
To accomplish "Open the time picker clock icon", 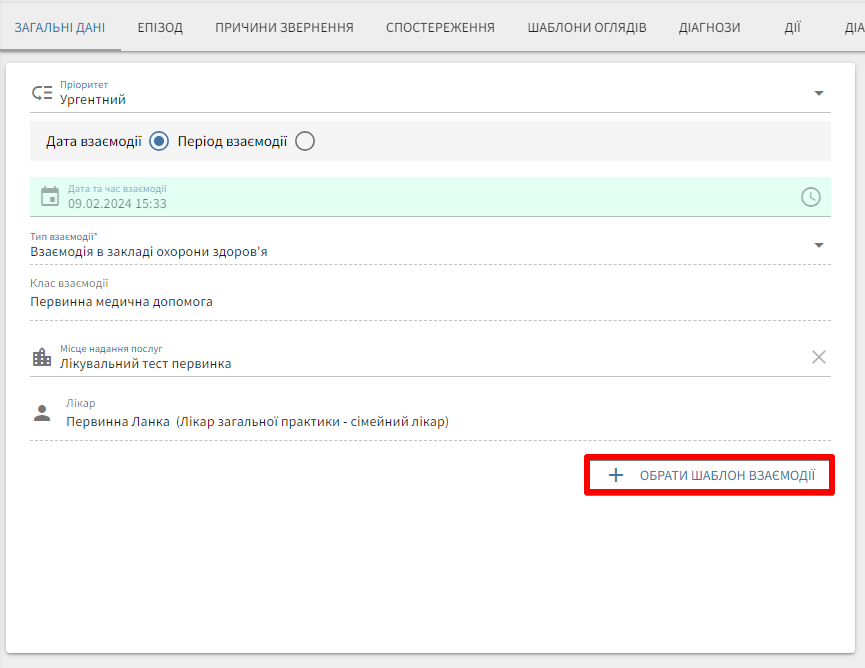I will click(811, 197).
